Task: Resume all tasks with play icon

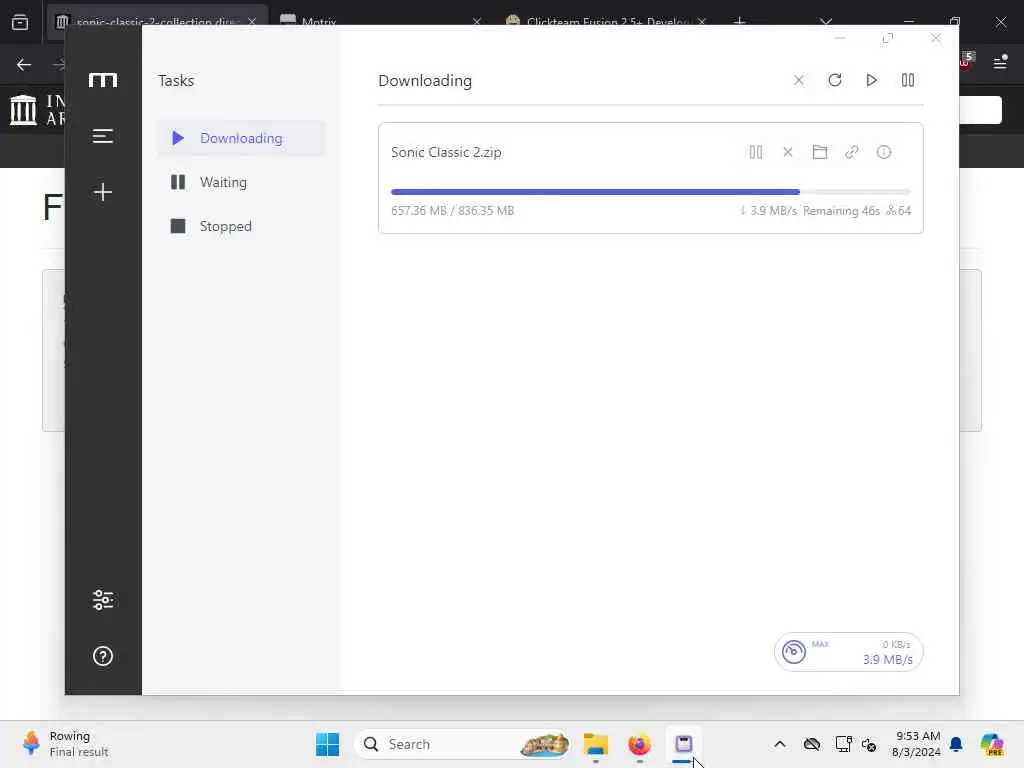Action: click(x=871, y=80)
